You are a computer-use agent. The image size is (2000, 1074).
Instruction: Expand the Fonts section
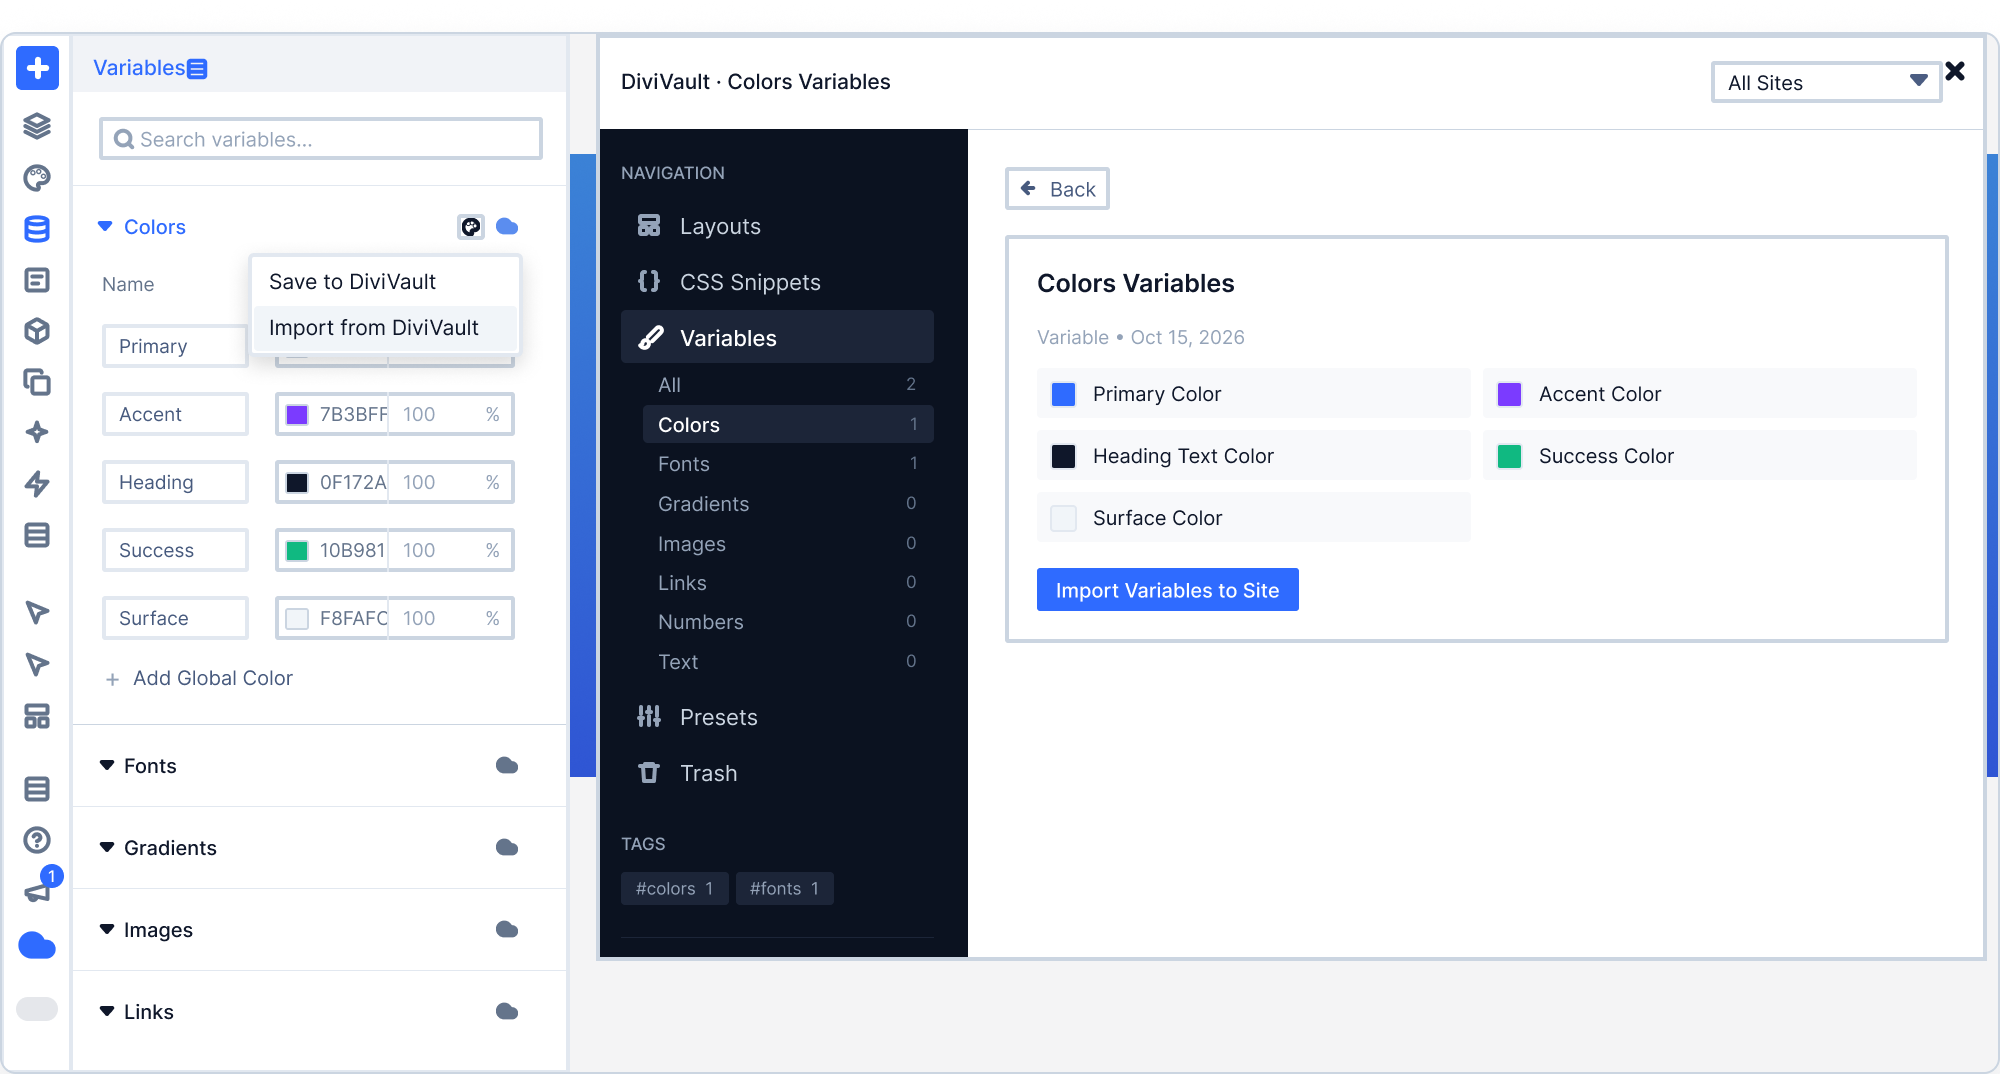[107, 766]
